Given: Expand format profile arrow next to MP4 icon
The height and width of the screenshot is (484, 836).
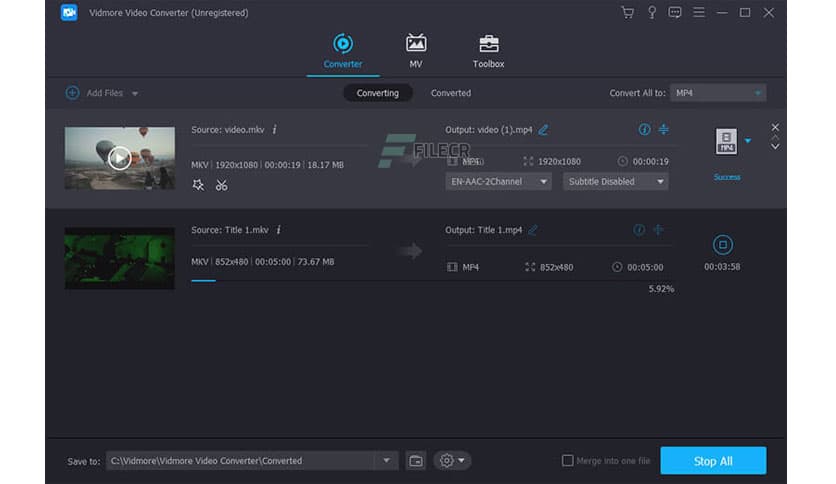Looking at the screenshot, I should 748,141.
